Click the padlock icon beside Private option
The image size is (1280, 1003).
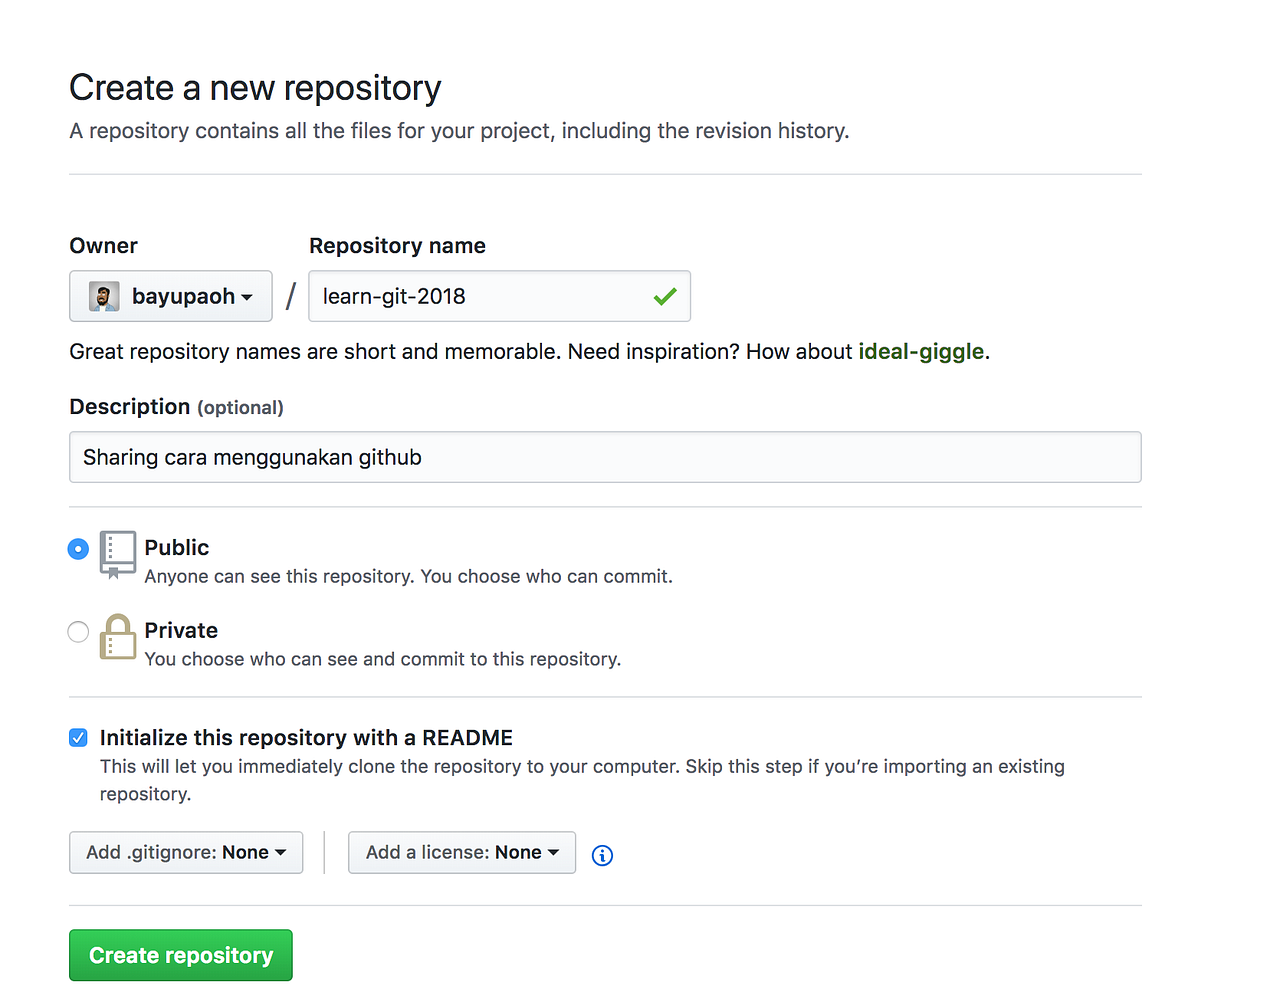pyautogui.click(x=117, y=639)
